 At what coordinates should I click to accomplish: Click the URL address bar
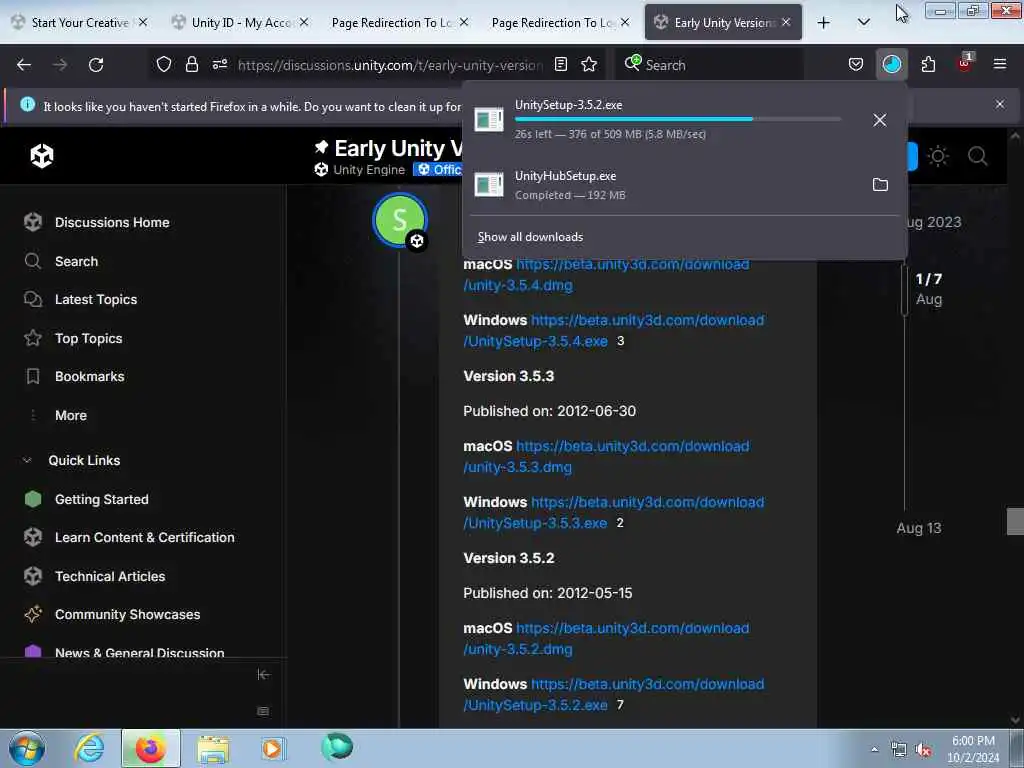pos(389,65)
